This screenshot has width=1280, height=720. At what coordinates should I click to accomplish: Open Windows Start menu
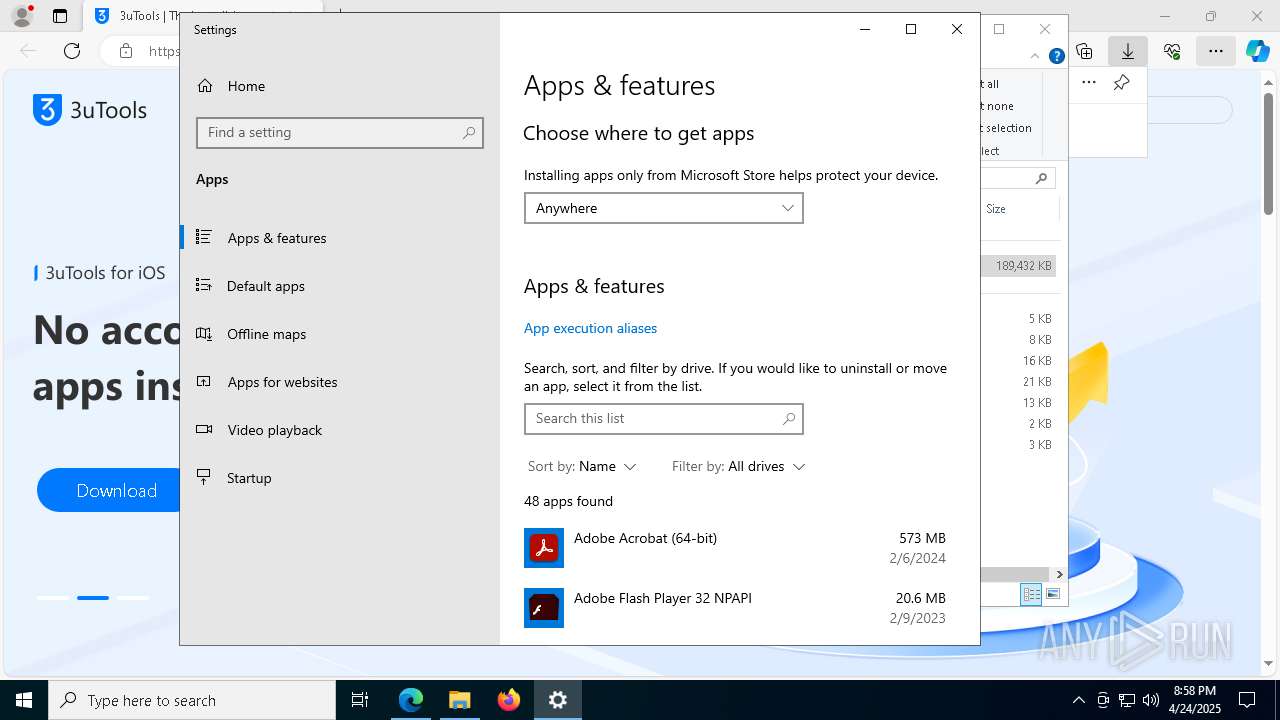(x=24, y=700)
